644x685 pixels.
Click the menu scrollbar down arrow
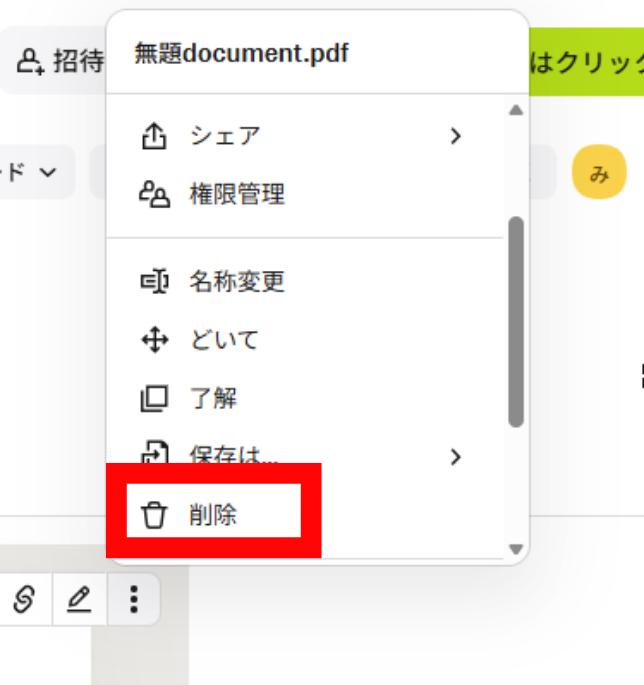pos(516,549)
